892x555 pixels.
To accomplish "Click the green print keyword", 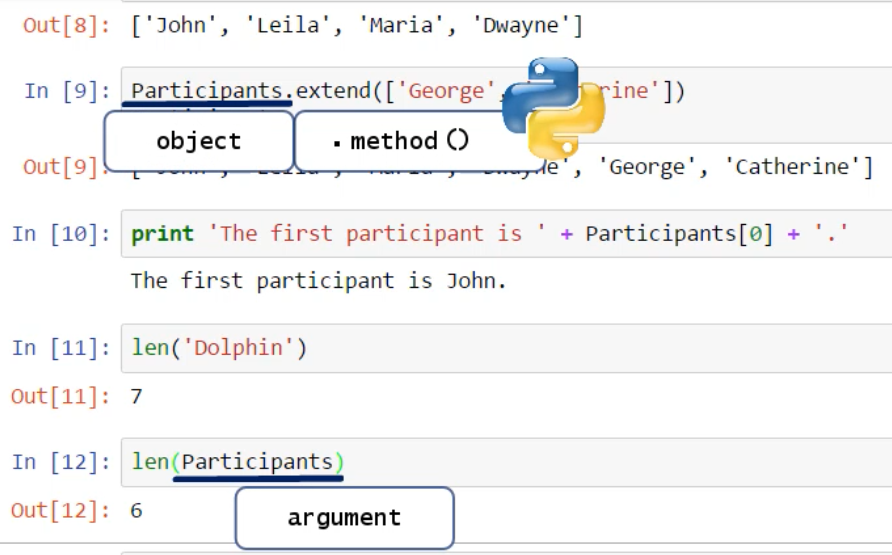I will click(162, 234).
